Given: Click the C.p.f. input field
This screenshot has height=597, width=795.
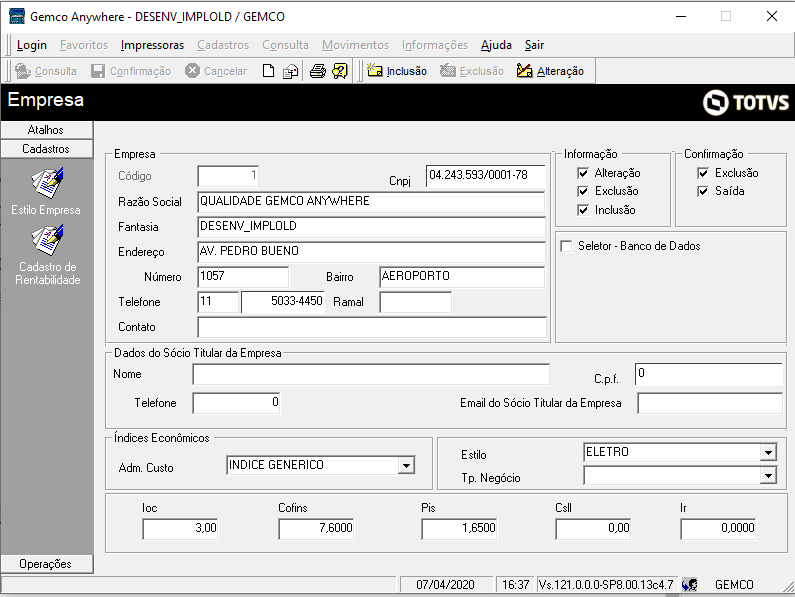Looking at the screenshot, I should coord(708,374).
